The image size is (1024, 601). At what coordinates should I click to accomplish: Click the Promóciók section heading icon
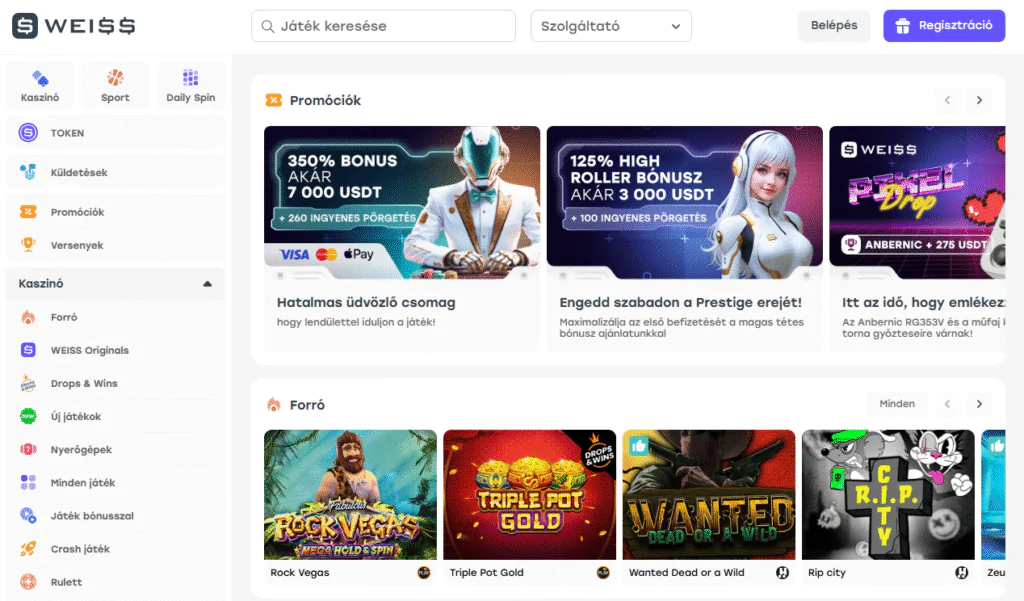pyautogui.click(x=274, y=100)
